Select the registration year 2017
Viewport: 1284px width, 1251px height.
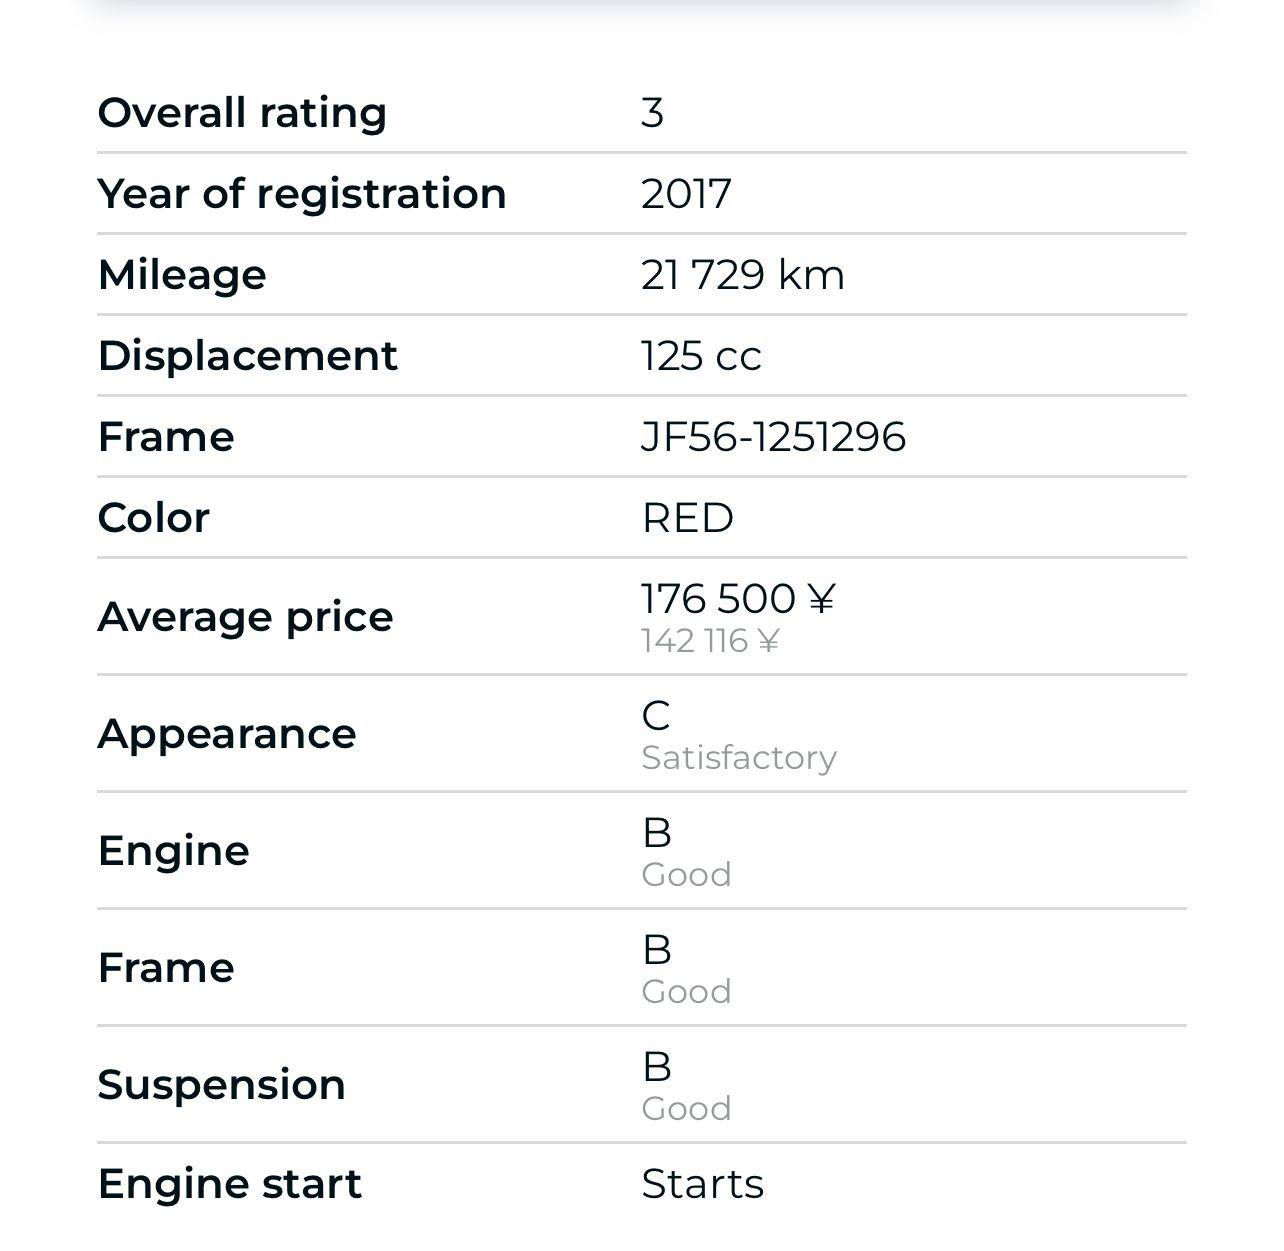click(x=686, y=194)
